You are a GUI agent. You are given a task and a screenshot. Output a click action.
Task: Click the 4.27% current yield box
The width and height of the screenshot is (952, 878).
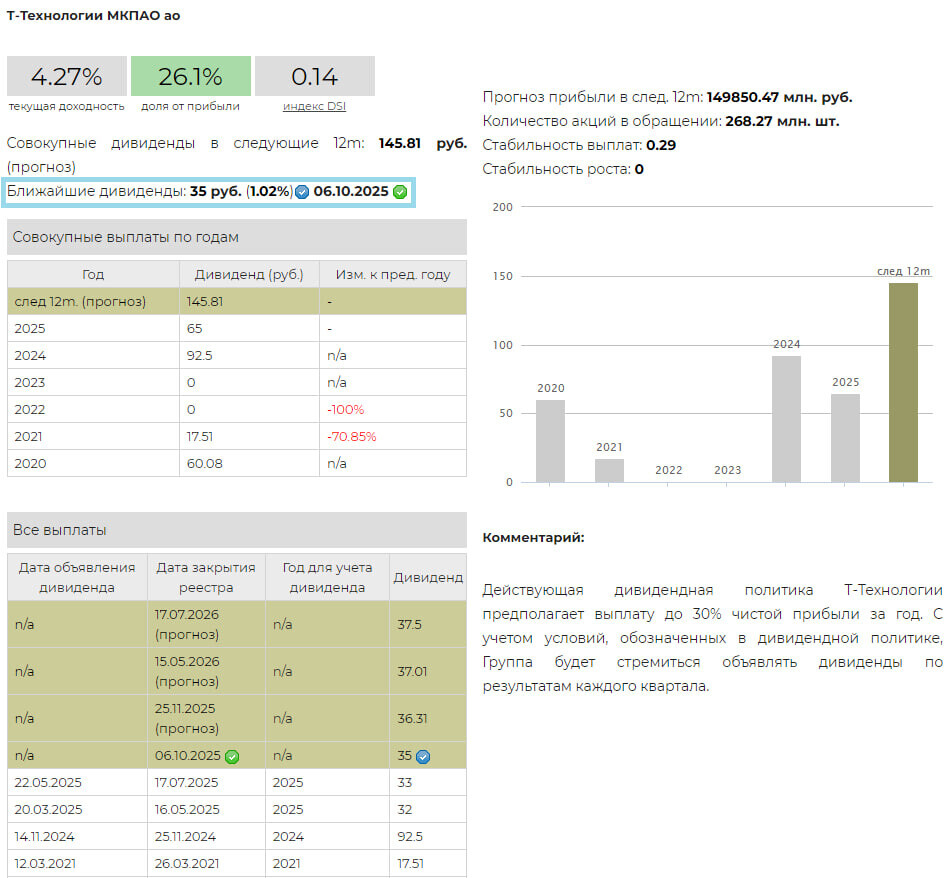pos(67,77)
